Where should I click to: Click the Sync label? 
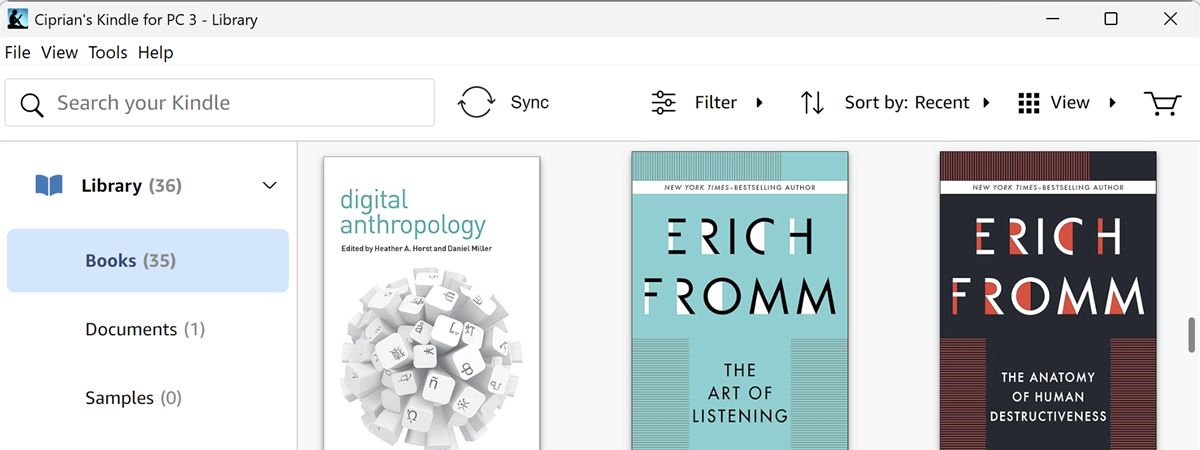coord(530,102)
